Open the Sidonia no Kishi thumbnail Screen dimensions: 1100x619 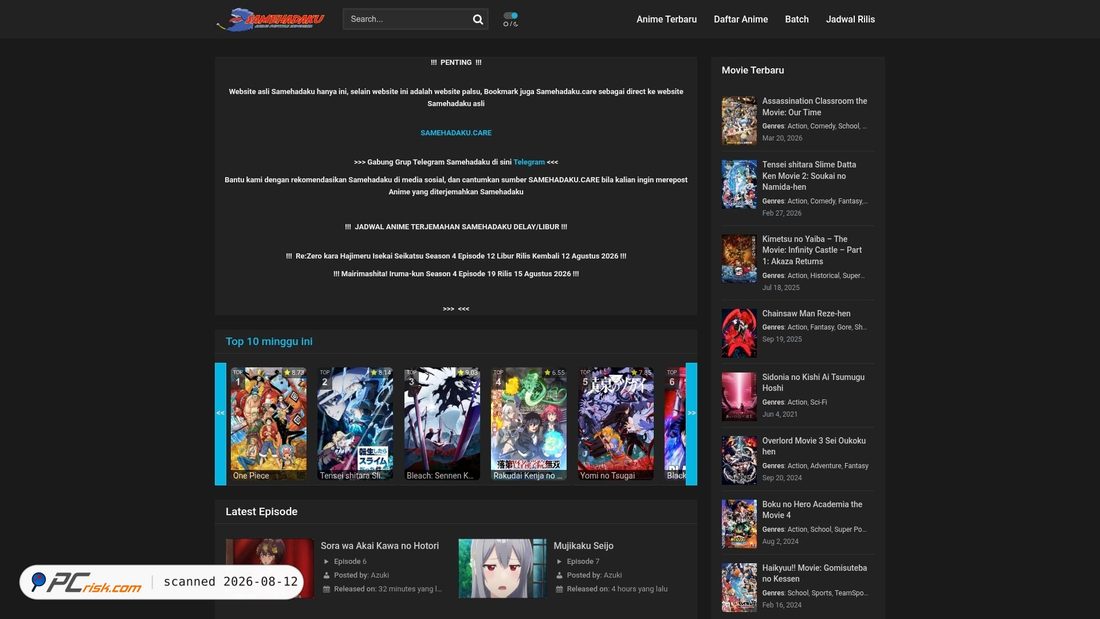(739, 397)
